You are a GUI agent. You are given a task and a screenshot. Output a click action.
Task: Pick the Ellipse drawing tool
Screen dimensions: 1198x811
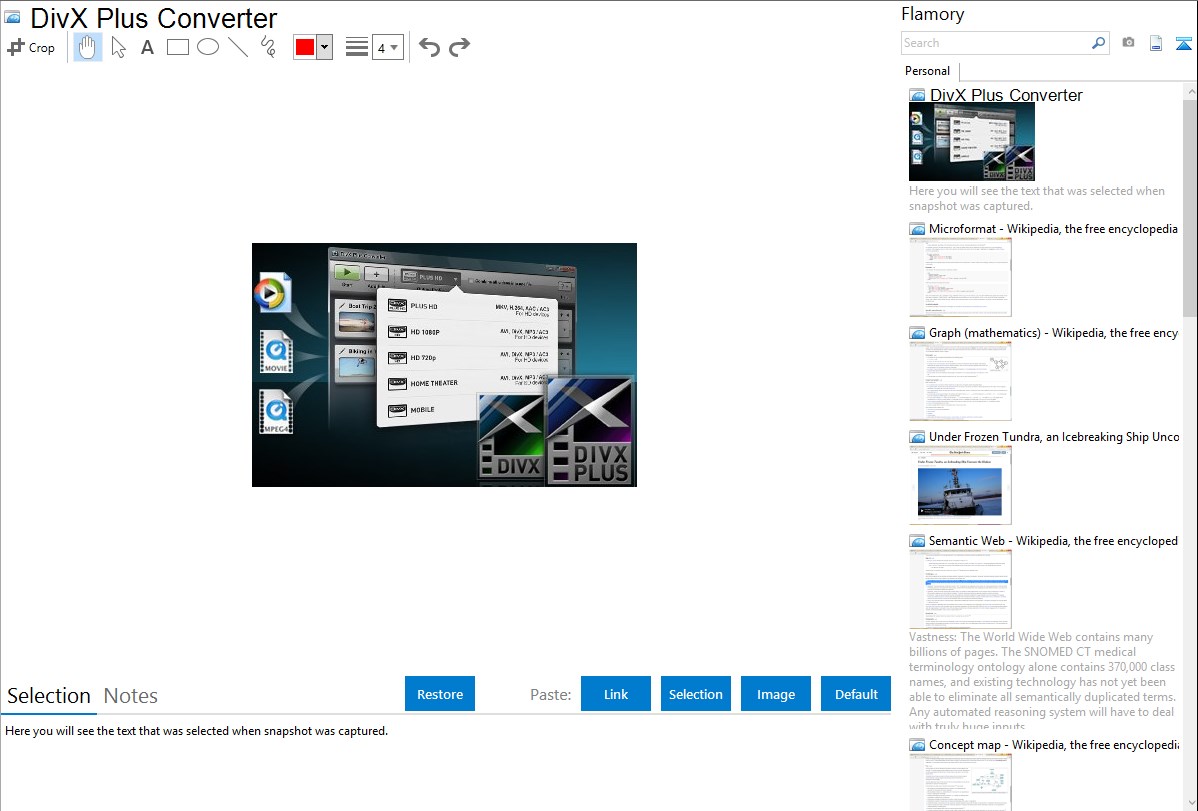[x=208, y=47]
